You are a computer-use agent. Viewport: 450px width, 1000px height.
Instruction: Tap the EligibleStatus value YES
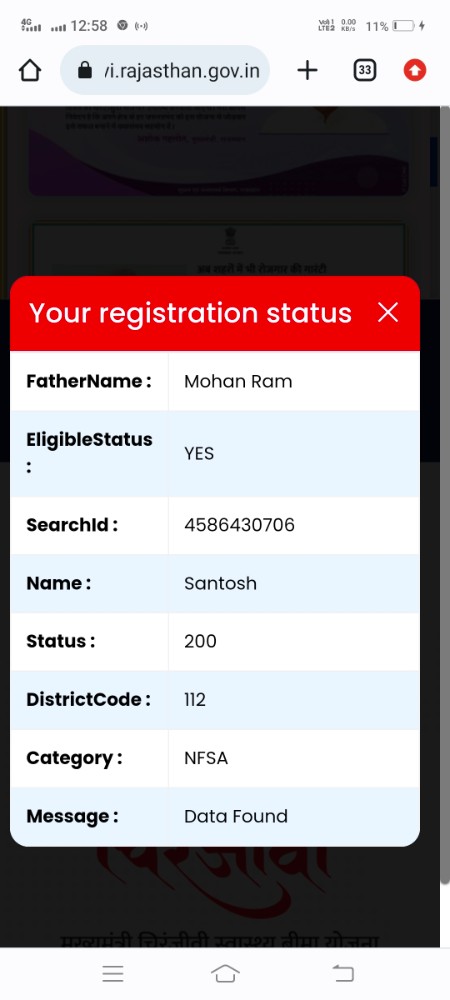199,453
